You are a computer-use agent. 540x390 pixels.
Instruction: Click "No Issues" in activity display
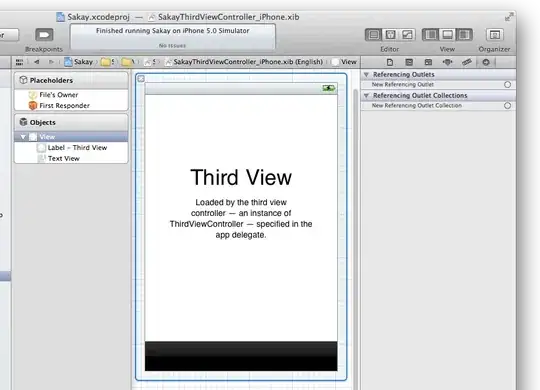[x=172, y=45]
